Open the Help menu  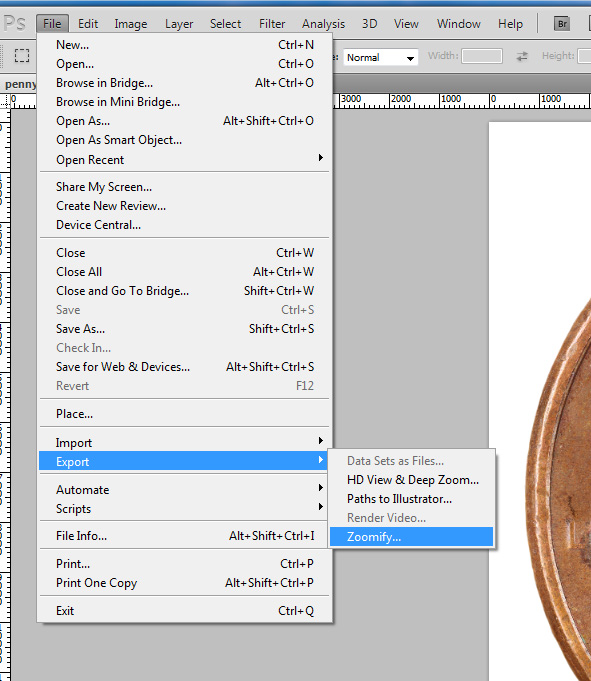coord(510,23)
